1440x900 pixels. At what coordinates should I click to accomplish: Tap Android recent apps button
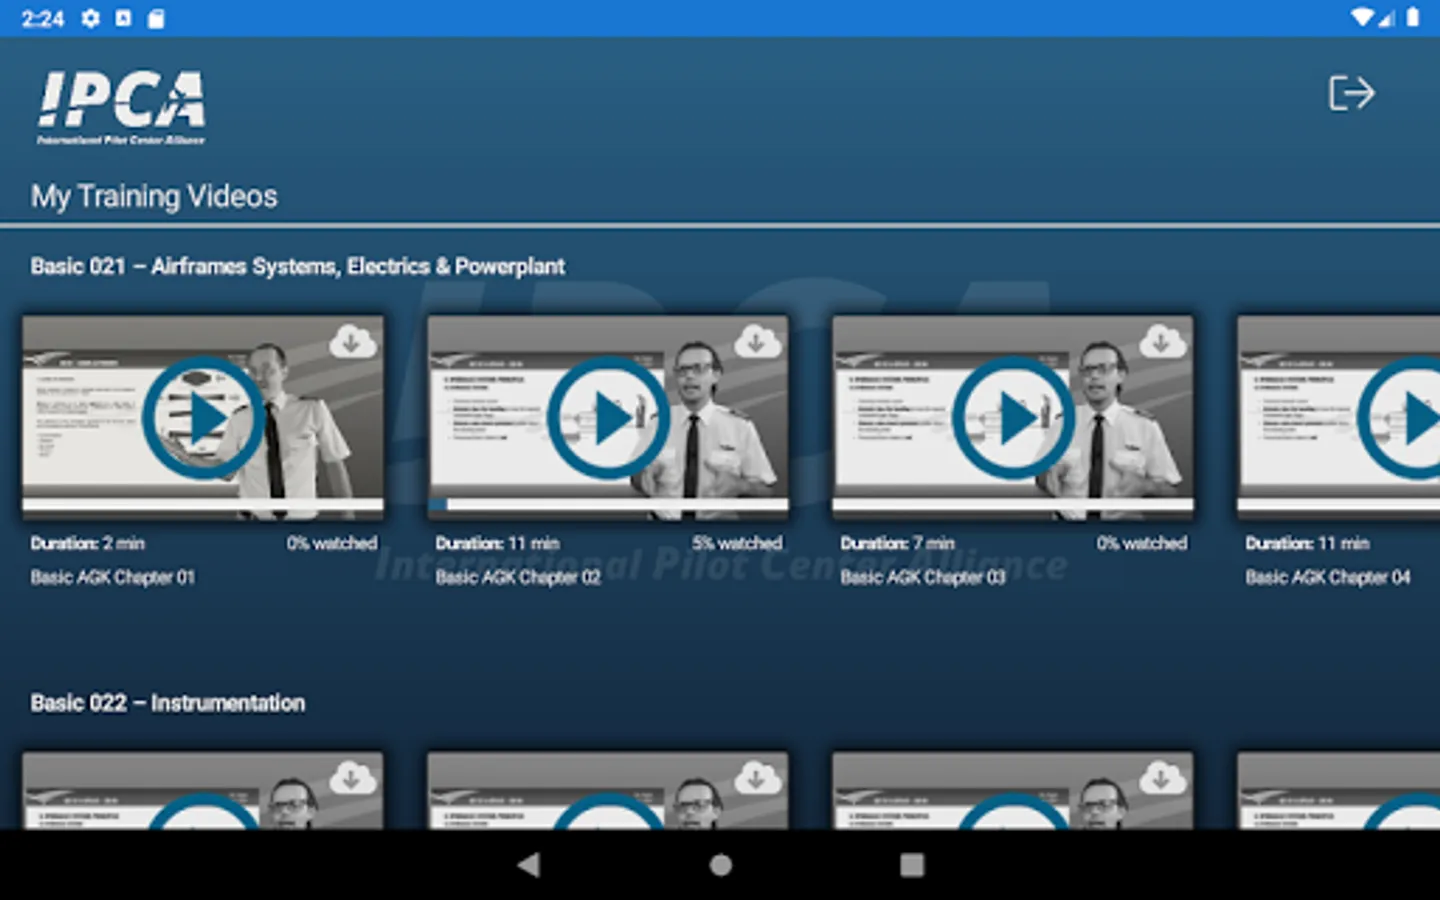click(x=912, y=865)
